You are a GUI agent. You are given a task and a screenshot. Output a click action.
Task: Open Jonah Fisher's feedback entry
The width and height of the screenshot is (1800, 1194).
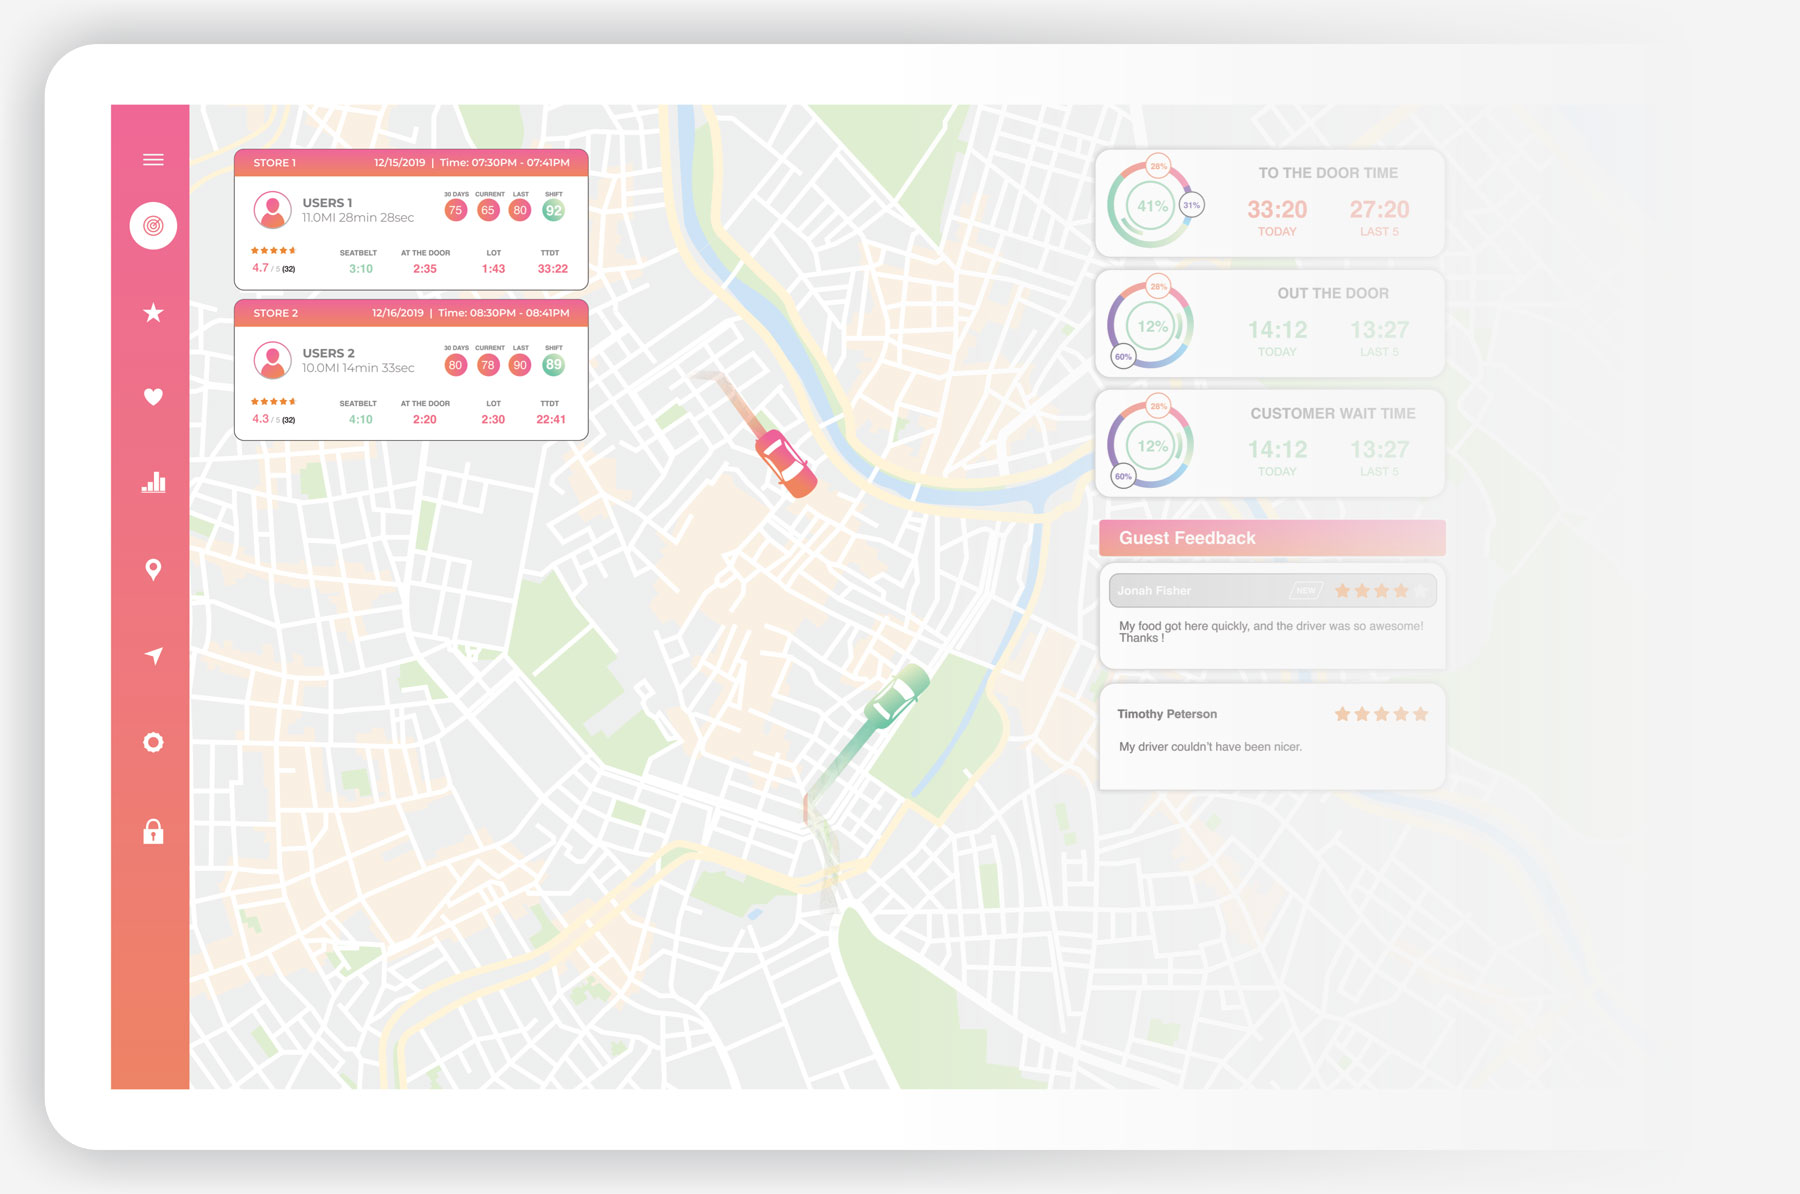pyautogui.click(x=1272, y=617)
